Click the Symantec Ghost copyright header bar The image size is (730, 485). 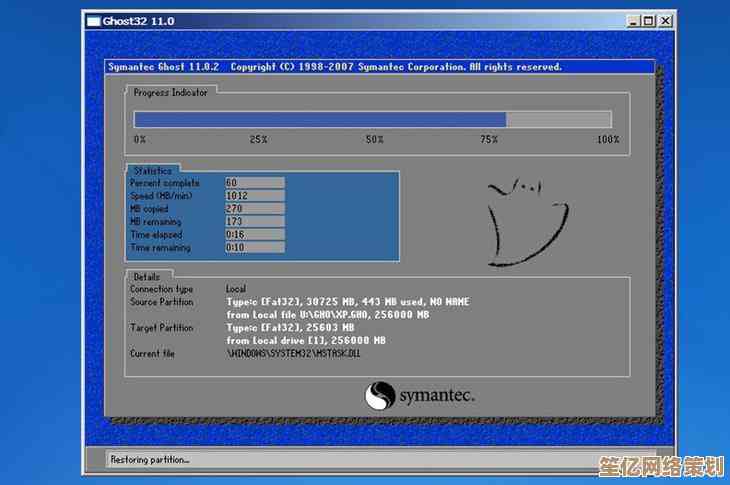pyautogui.click(x=380, y=67)
